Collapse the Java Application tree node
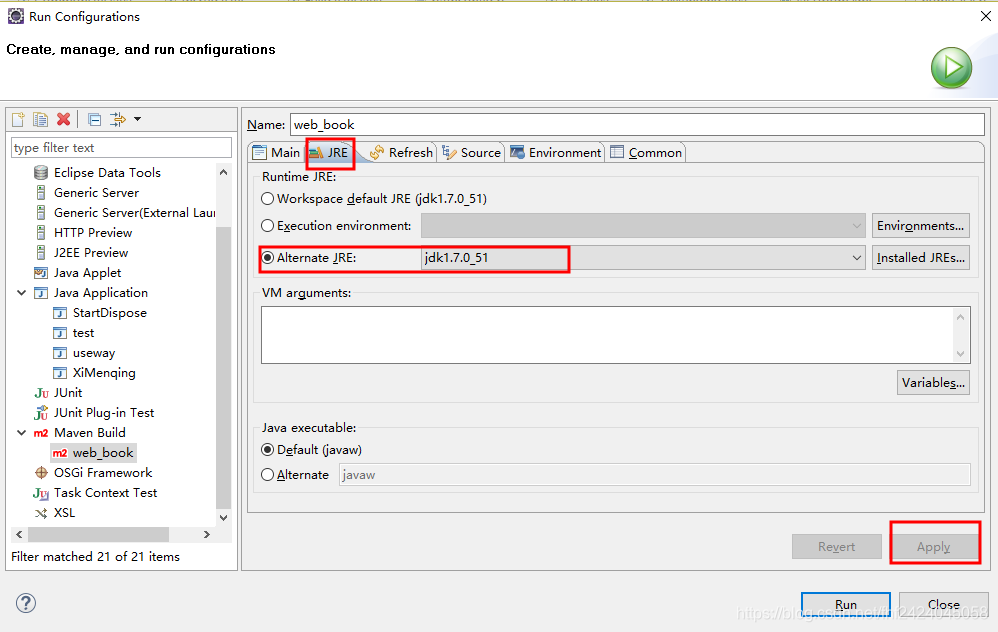The width and height of the screenshot is (998, 632). coord(22,293)
